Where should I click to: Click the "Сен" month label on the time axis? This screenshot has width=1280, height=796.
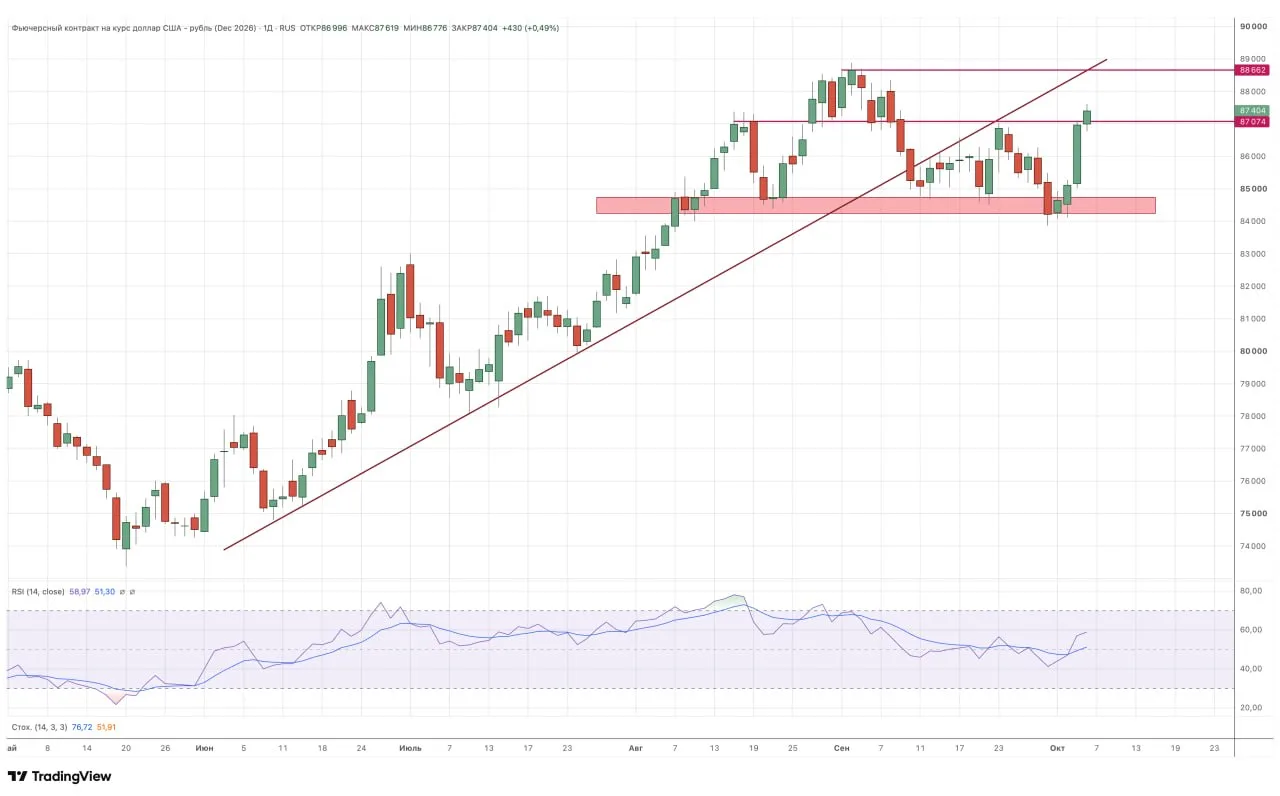pos(842,747)
